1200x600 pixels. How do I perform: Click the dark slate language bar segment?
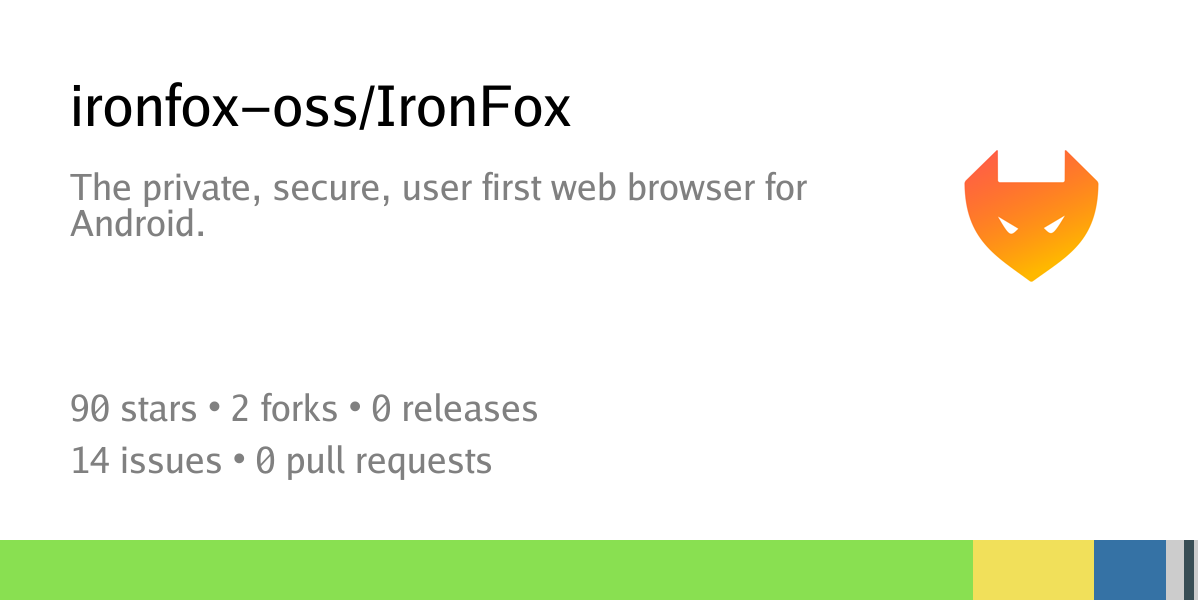(x=1190, y=570)
